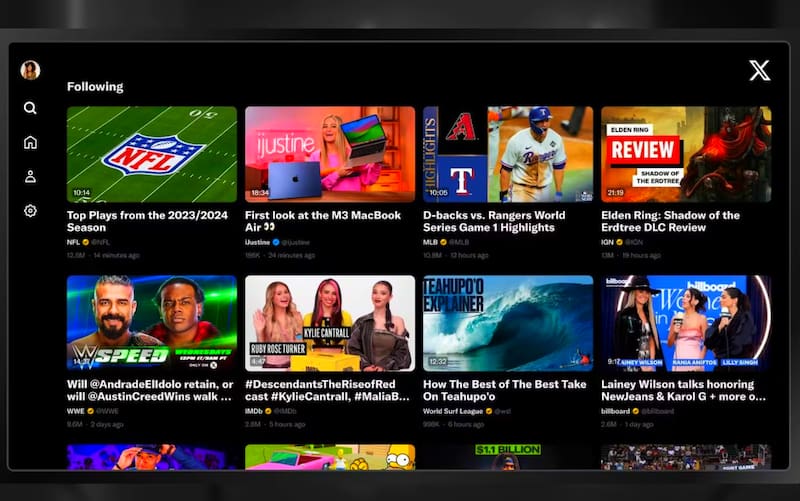Open The Simpsons thumbnail in bottom row
The image size is (800, 501).
(329, 457)
